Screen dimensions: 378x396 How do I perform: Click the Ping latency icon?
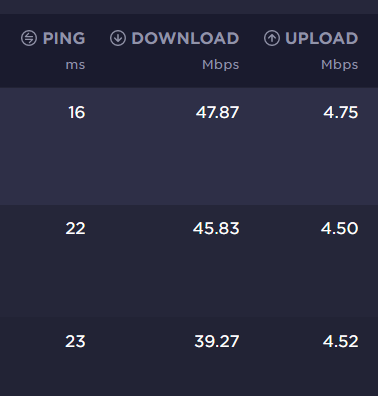click(29, 38)
